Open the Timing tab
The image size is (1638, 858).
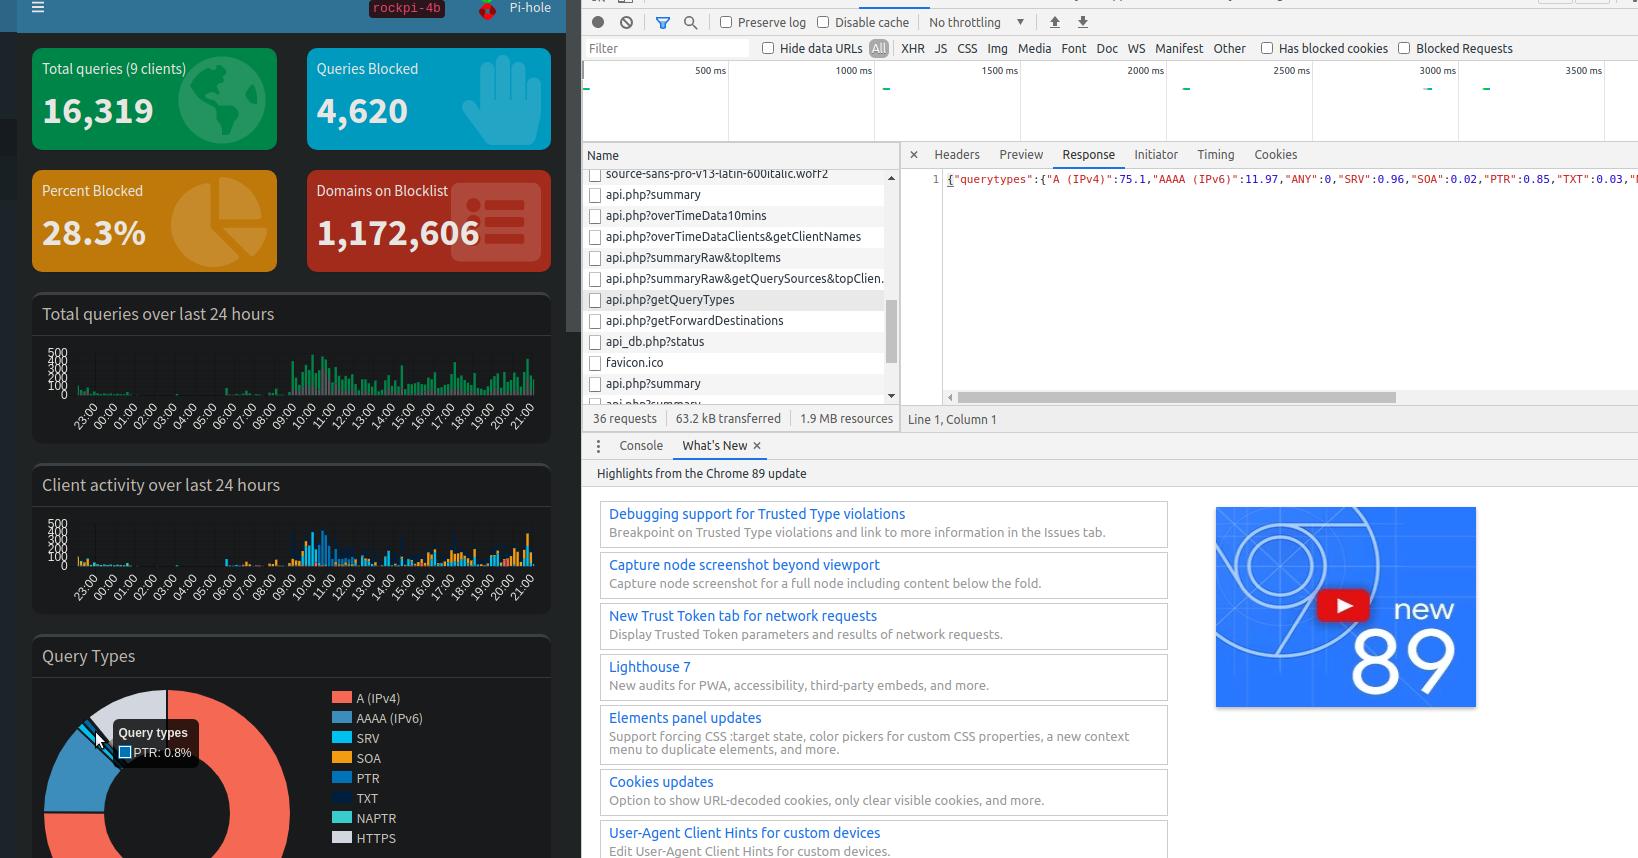tap(1216, 155)
